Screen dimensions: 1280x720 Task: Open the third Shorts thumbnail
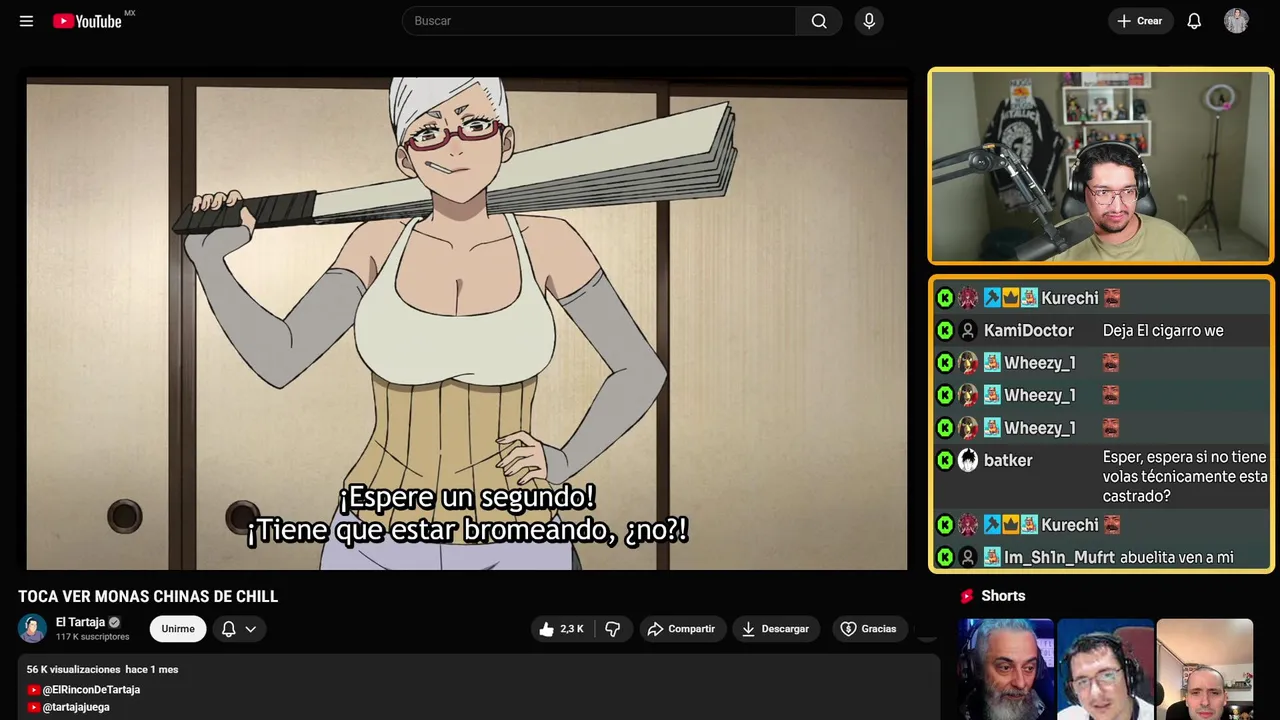[1204, 669]
